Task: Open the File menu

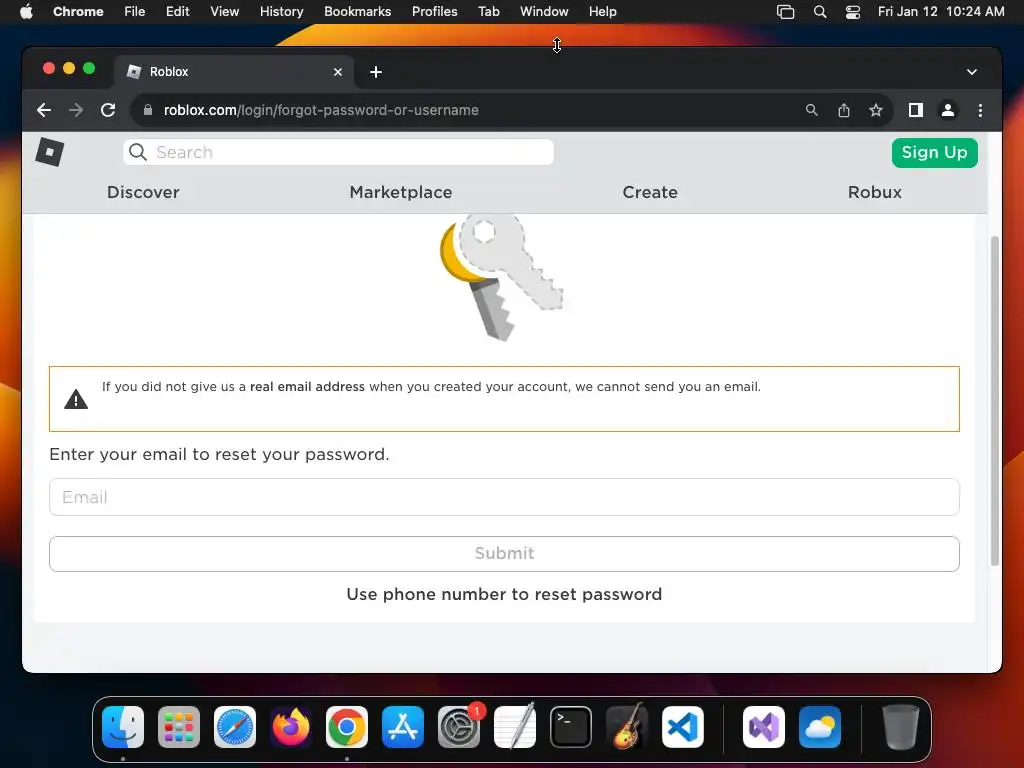Action: [x=135, y=12]
